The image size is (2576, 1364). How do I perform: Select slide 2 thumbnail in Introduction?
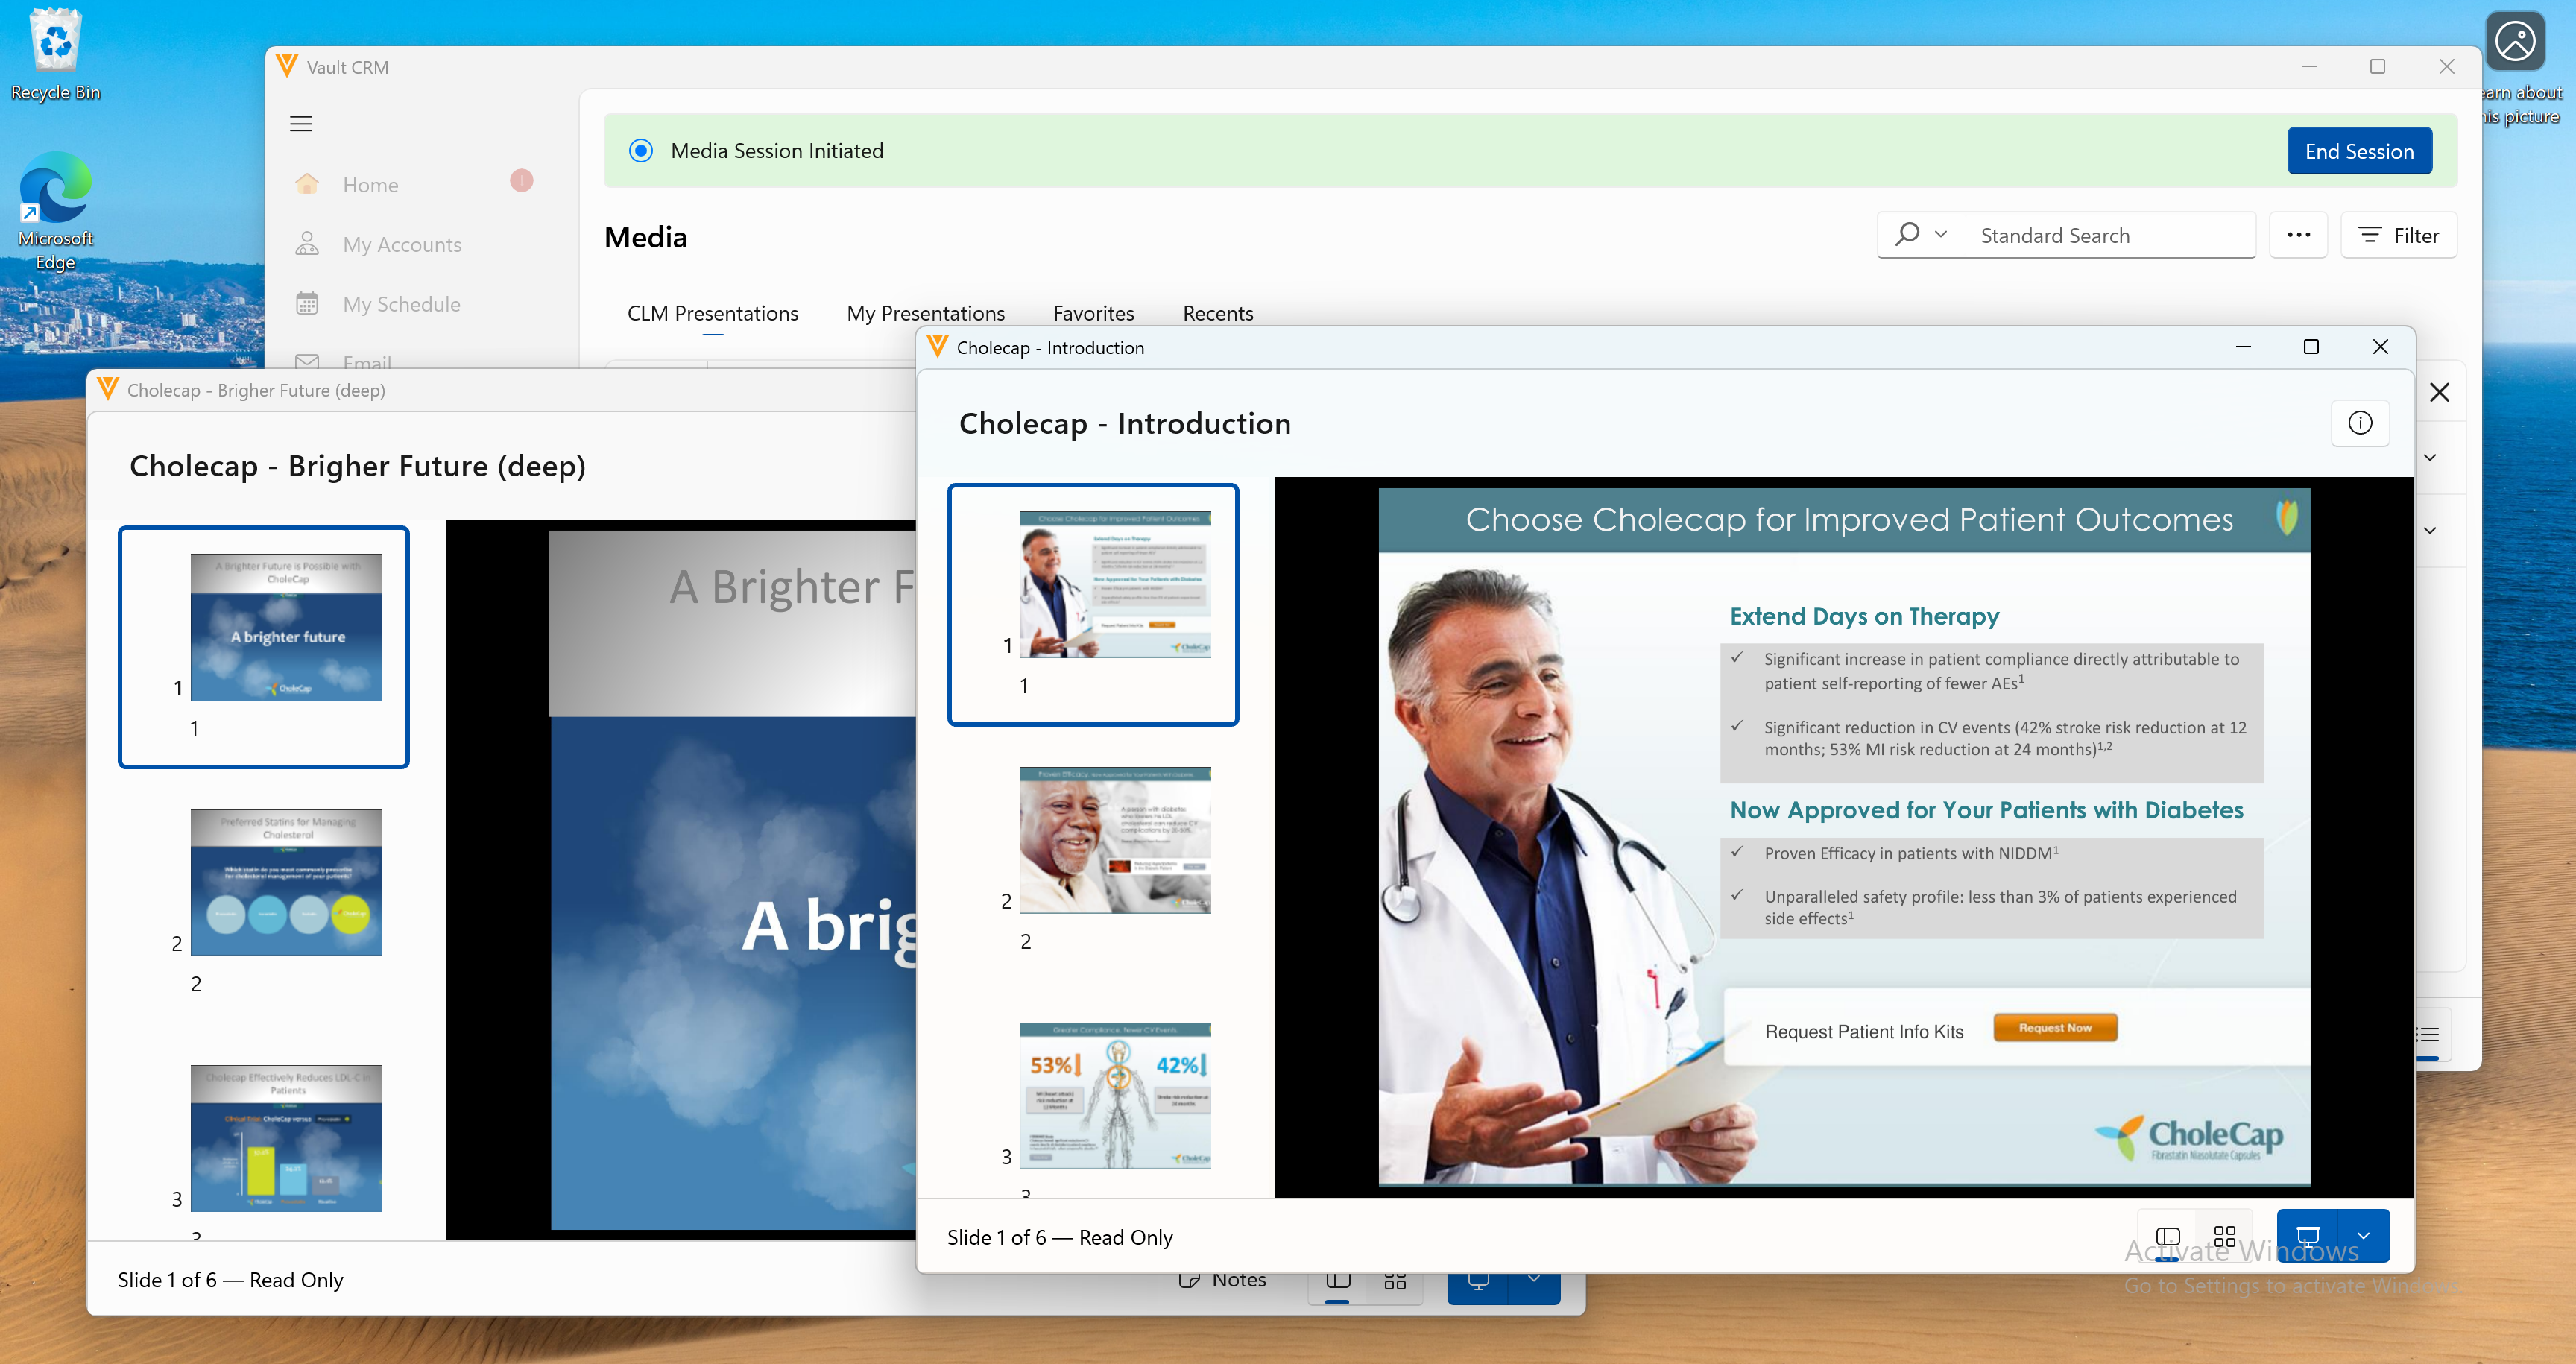pos(1114,841)
